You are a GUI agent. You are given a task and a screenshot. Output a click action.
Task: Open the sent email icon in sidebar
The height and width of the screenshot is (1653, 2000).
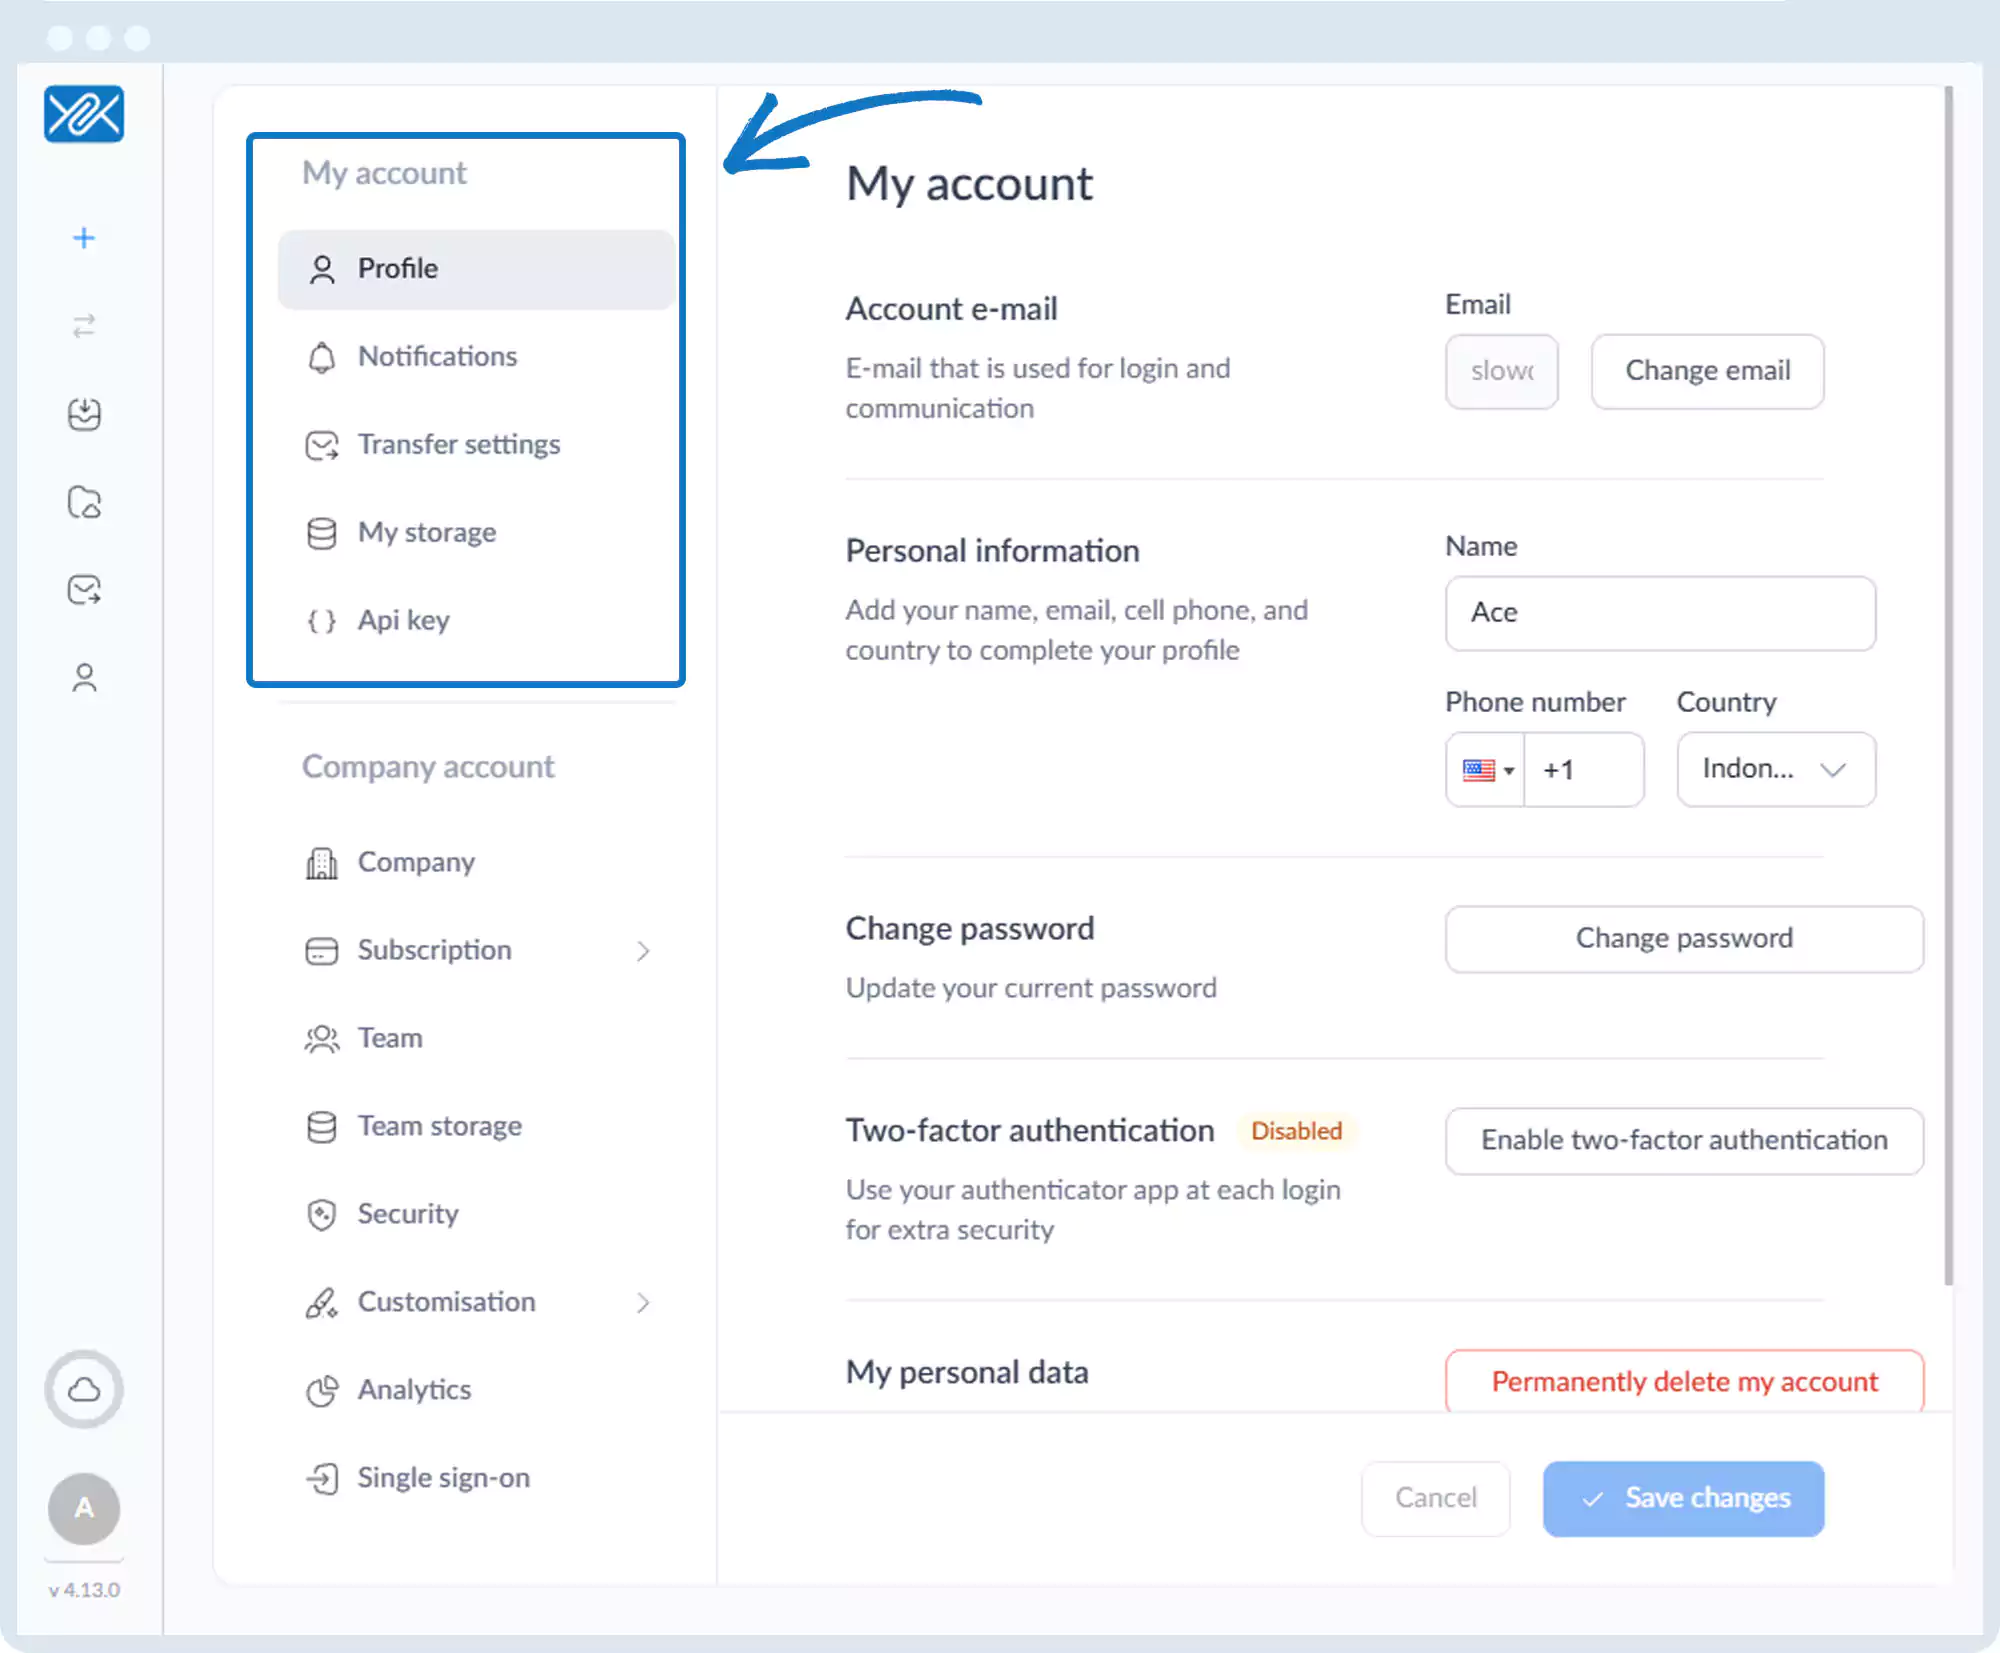[x=84, y=590]
